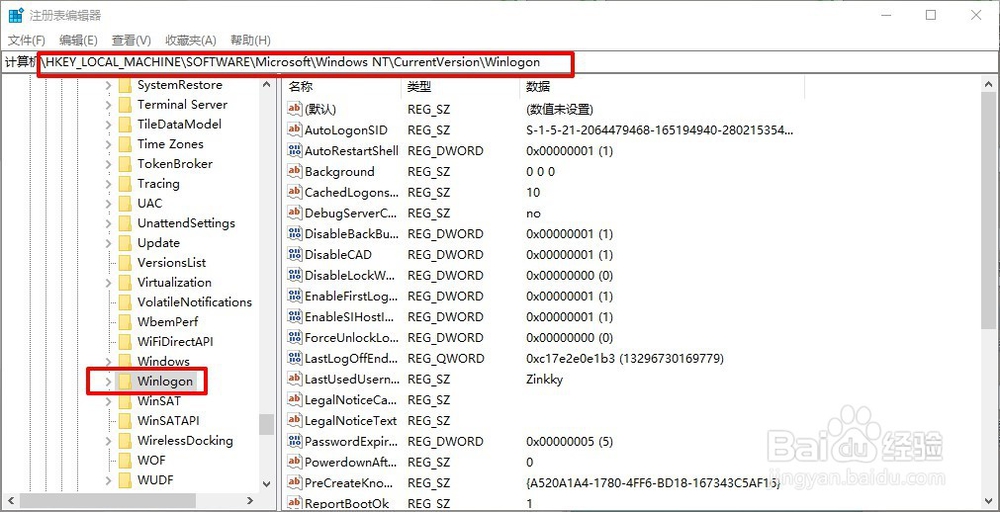Click the string icon of AutoLogonSID value
Image resolution: width=1000 pixels, height=512 pixels.
click(x=294, y=130)
